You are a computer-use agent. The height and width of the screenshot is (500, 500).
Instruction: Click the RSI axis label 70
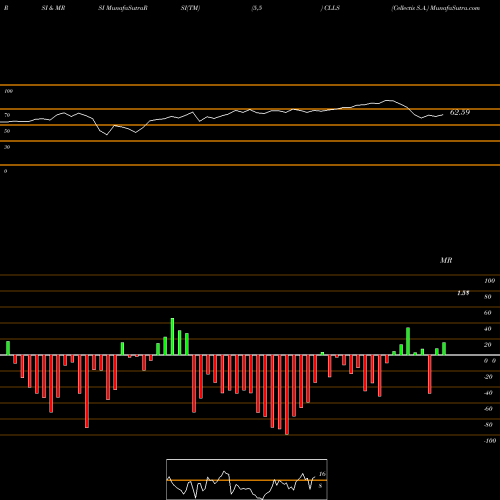coord(7,115)
